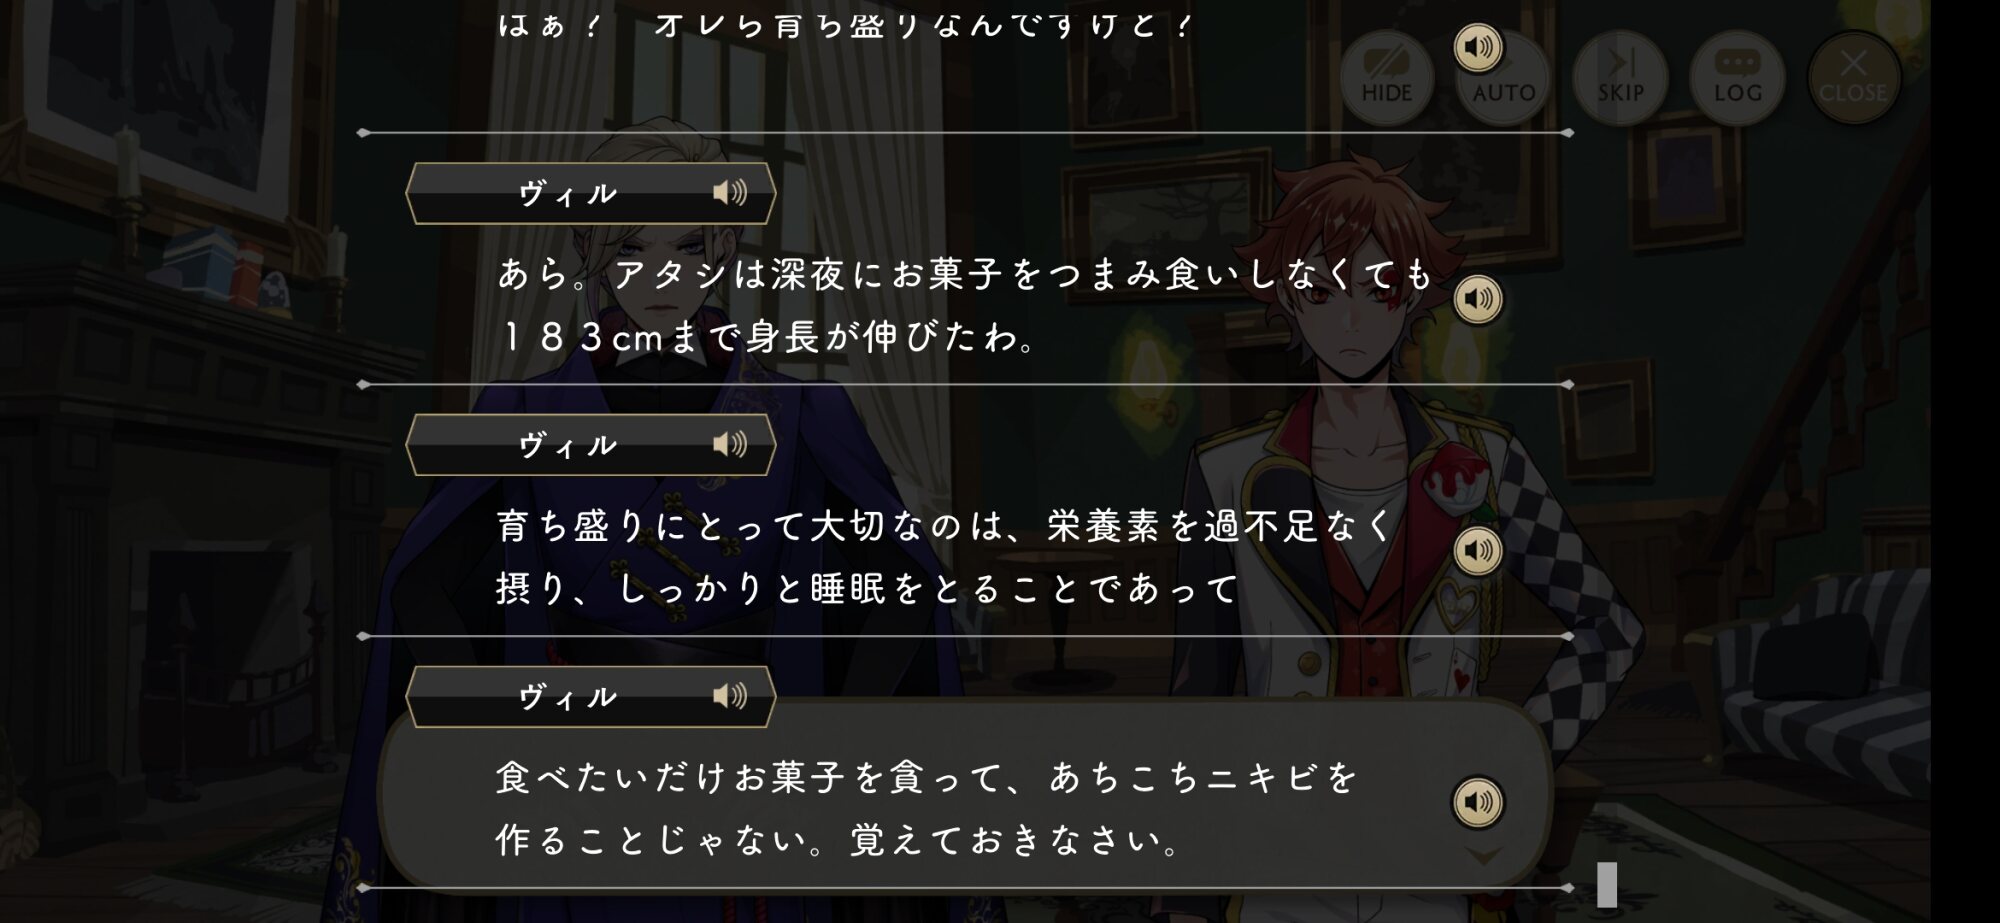
Task: Play voice for top cut-off dialogue line
Action: coord(1478,47)
